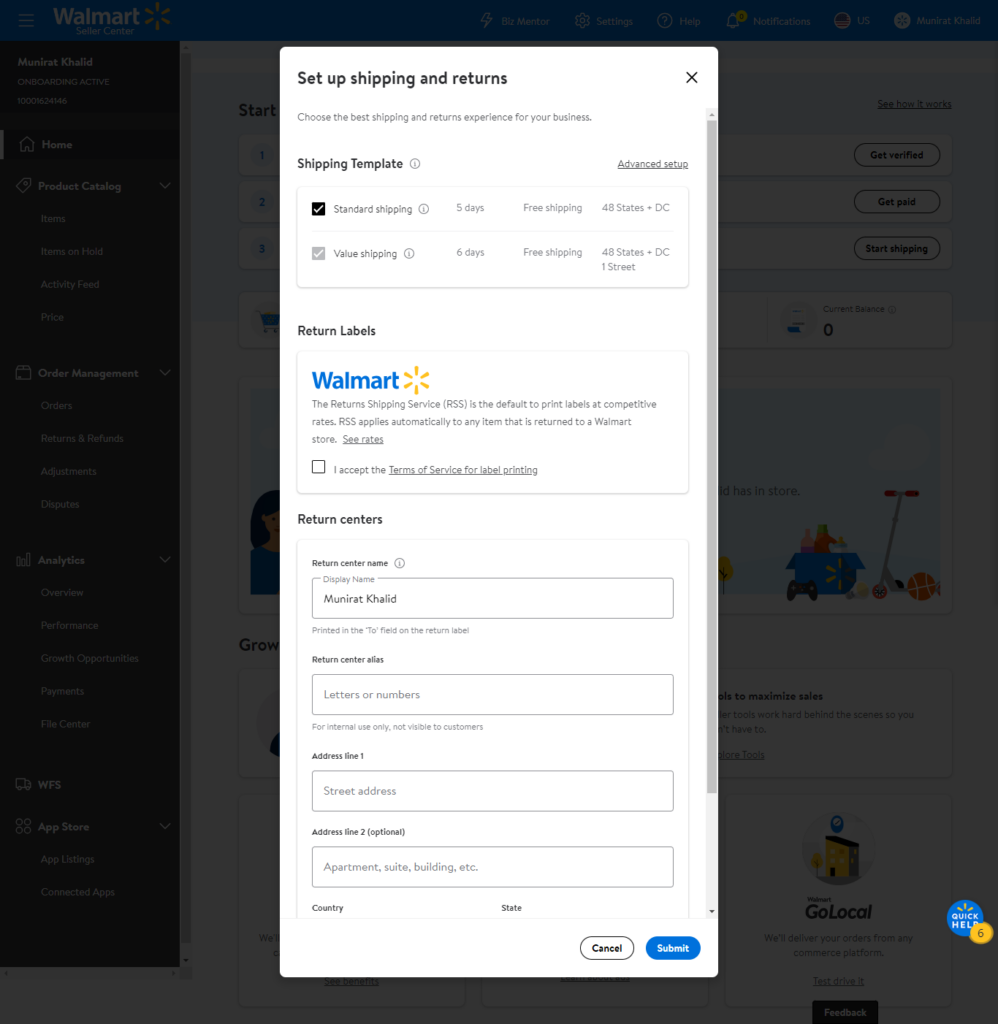The height and width of the screenshot is (1024, 998).
Task: Open the Munirat Khalid profile avatar
Action: (x=902, y=21)
